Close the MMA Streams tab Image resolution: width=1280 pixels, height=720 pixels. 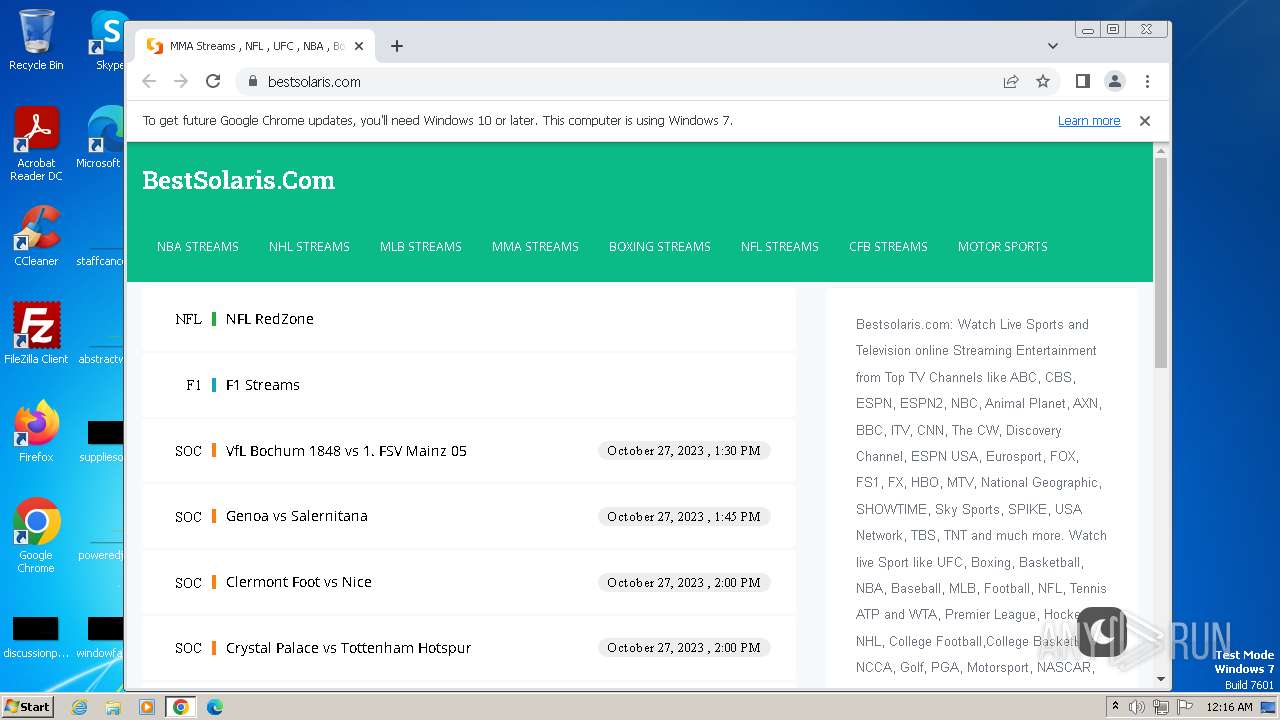[x=359, y=46]
